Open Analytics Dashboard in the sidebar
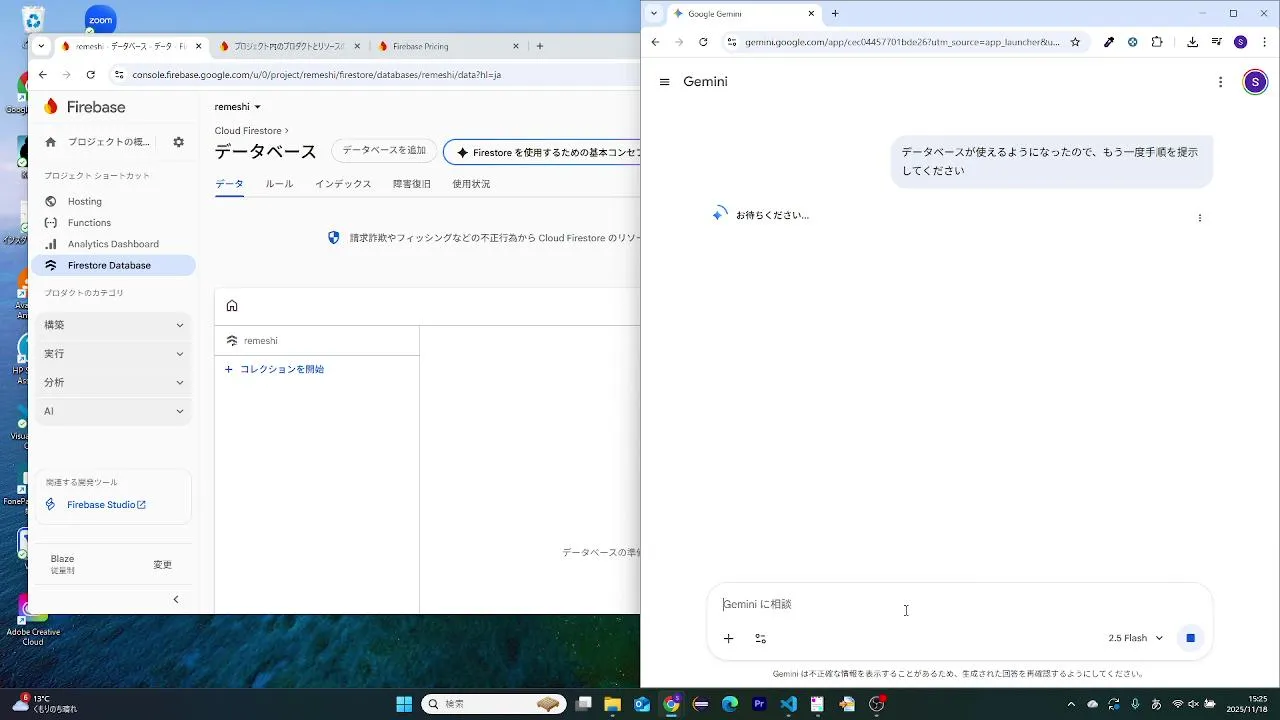The width and height of the screenshot is (1280, 720). point(113,244)
